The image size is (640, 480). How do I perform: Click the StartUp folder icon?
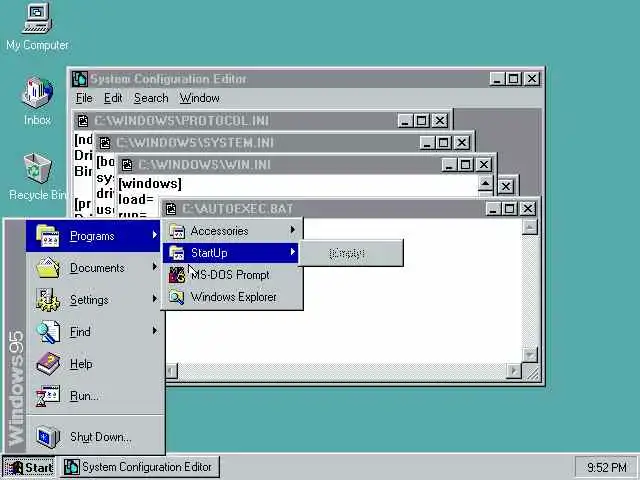coord(177,253)
